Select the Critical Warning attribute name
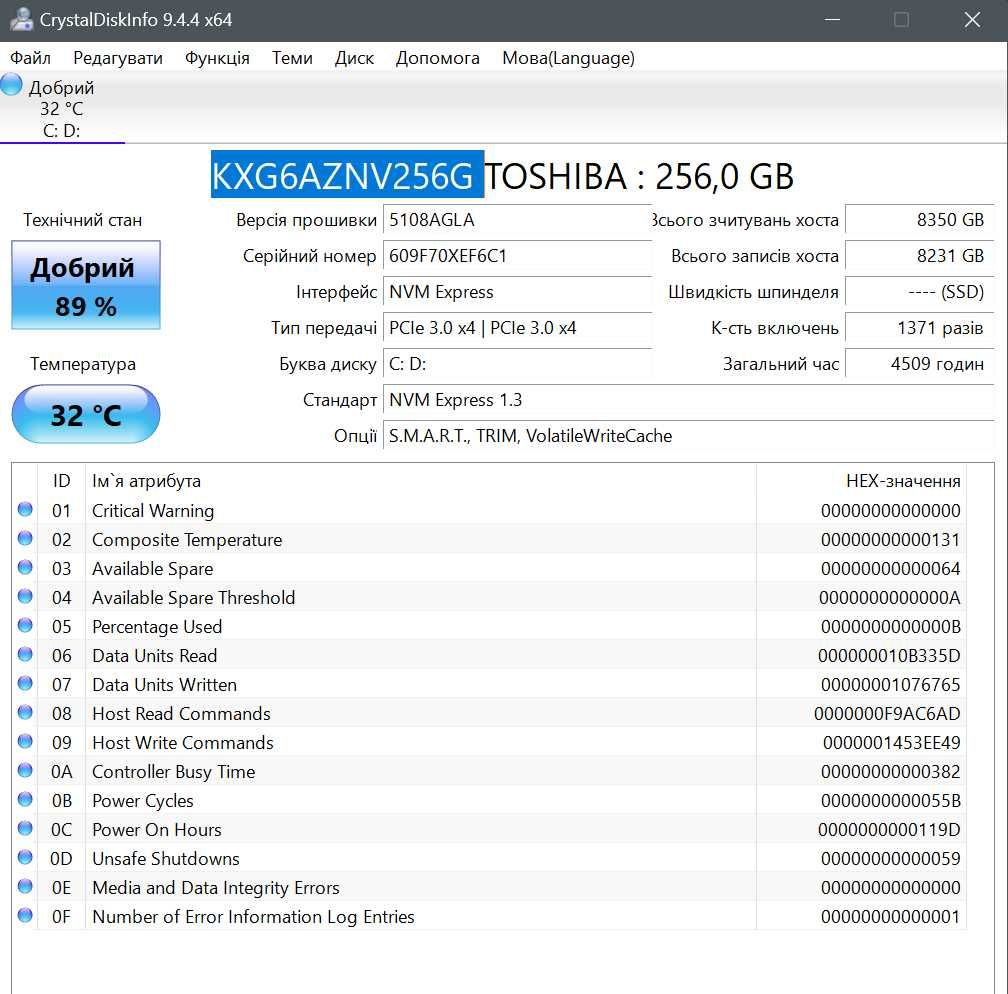 153,511
